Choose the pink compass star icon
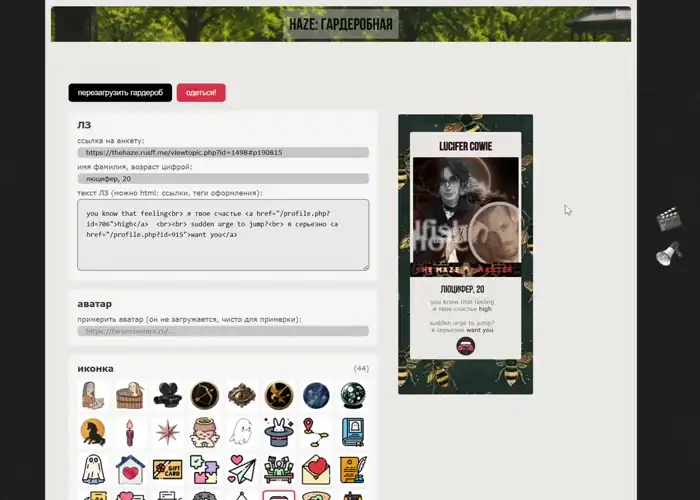 pos(167,432)
